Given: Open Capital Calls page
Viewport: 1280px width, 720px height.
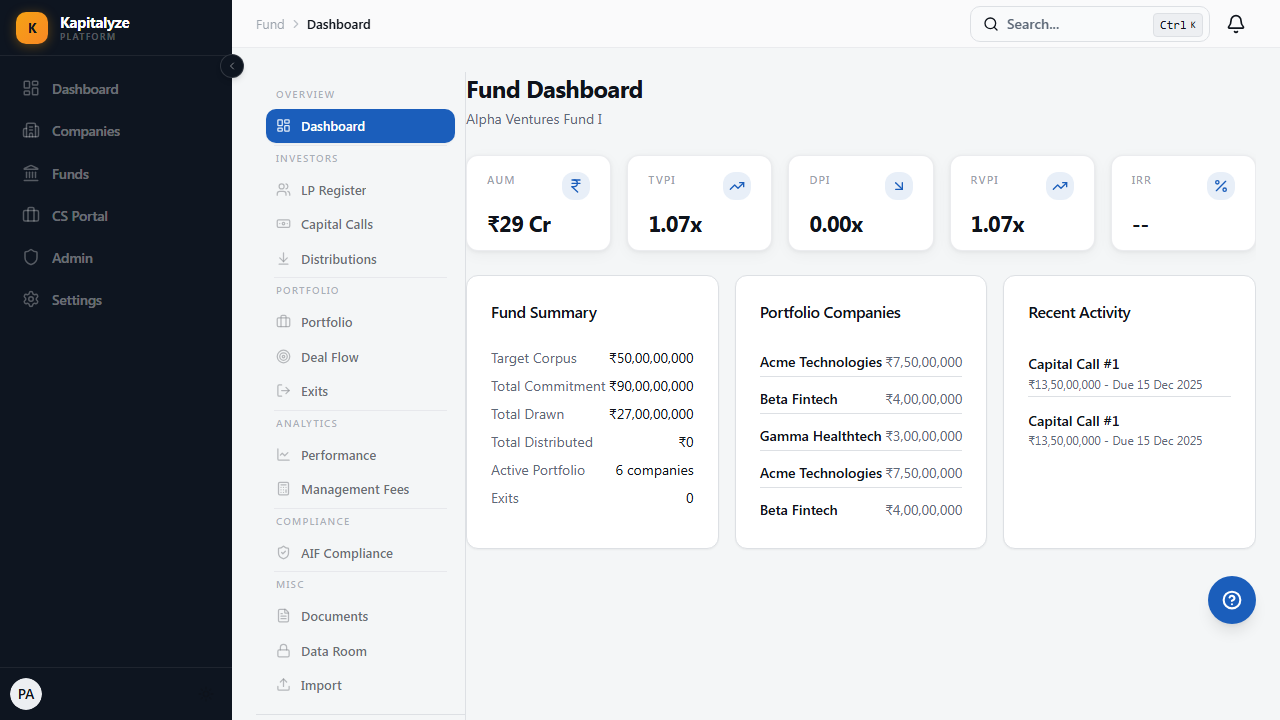Looking at the screenshot, I should click(360, 225).
